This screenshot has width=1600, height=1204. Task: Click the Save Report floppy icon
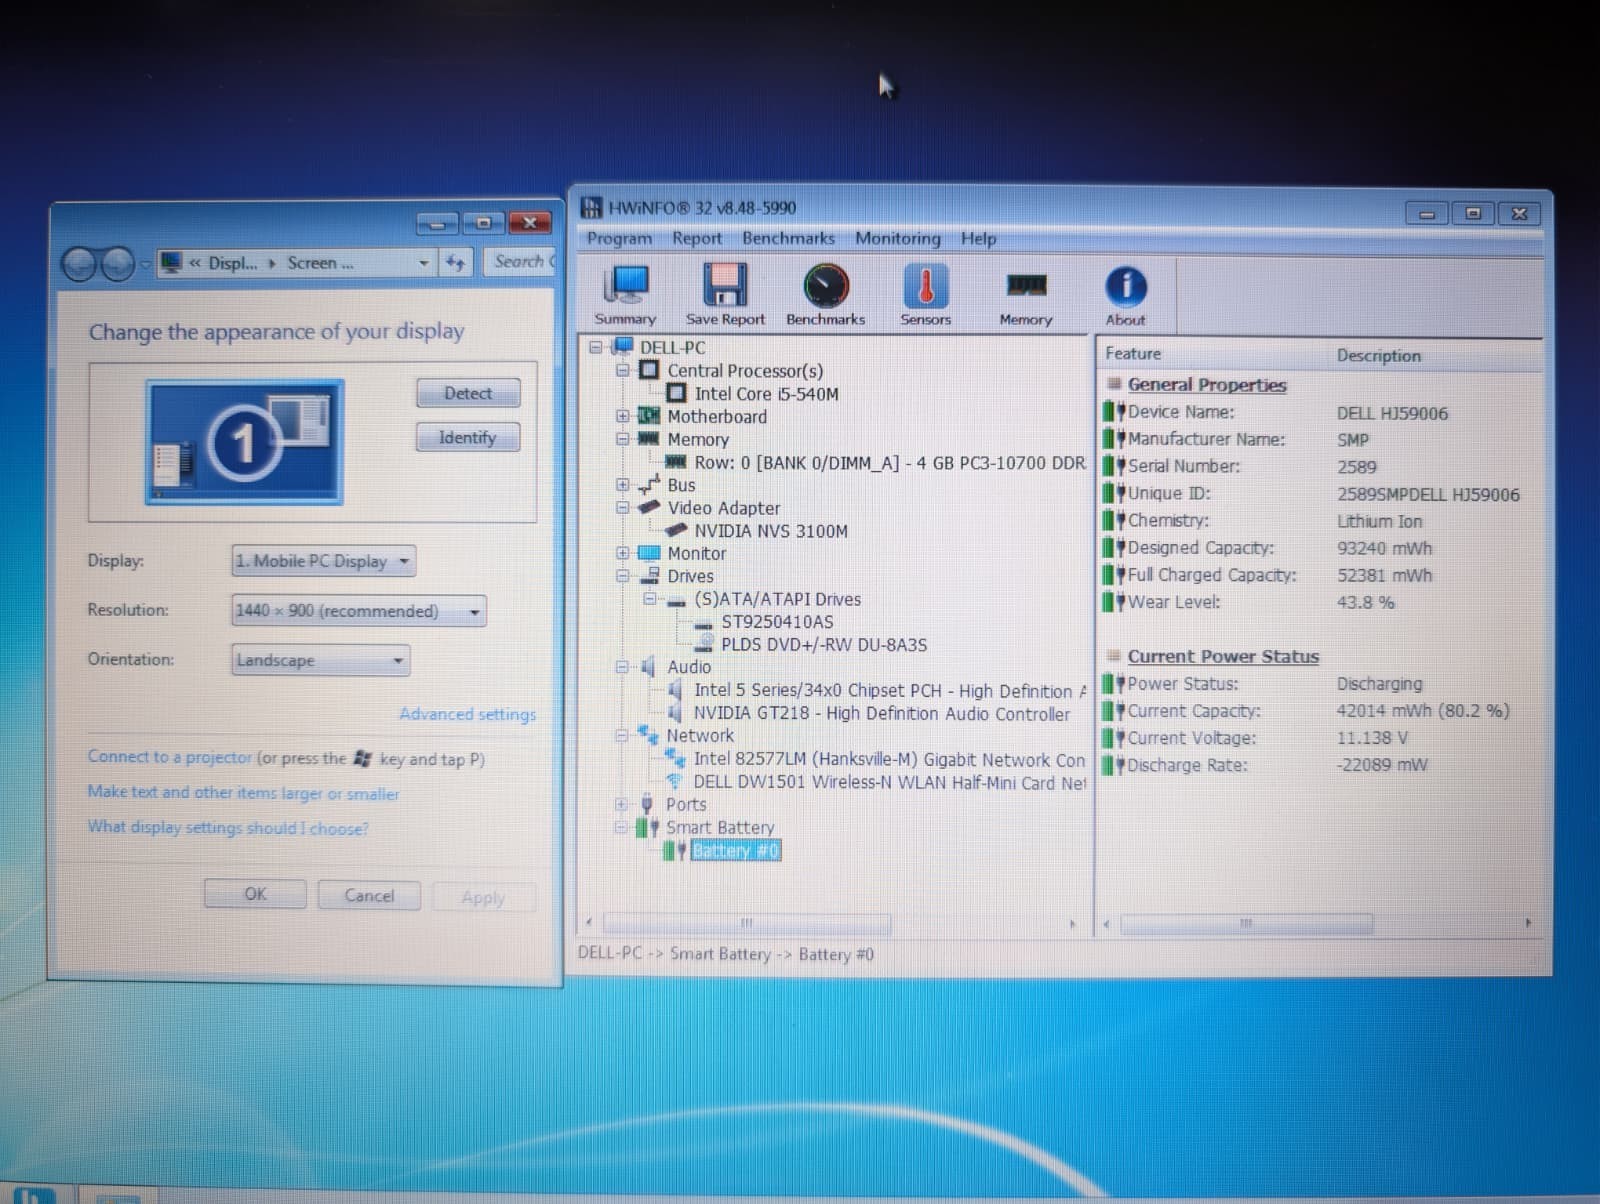[x=725, y=295]
